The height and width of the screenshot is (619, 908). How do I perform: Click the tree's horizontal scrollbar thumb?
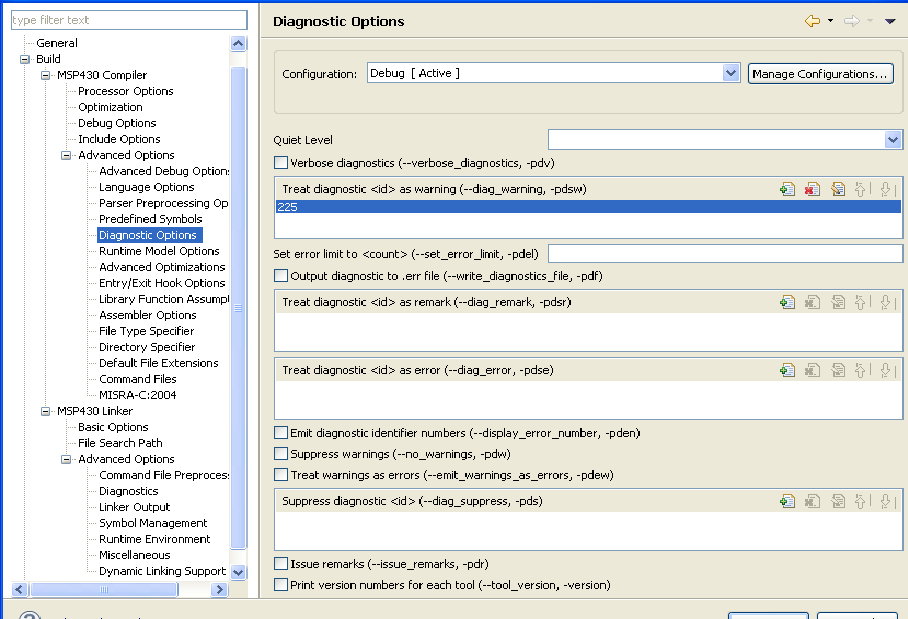[x=104, y=590]
